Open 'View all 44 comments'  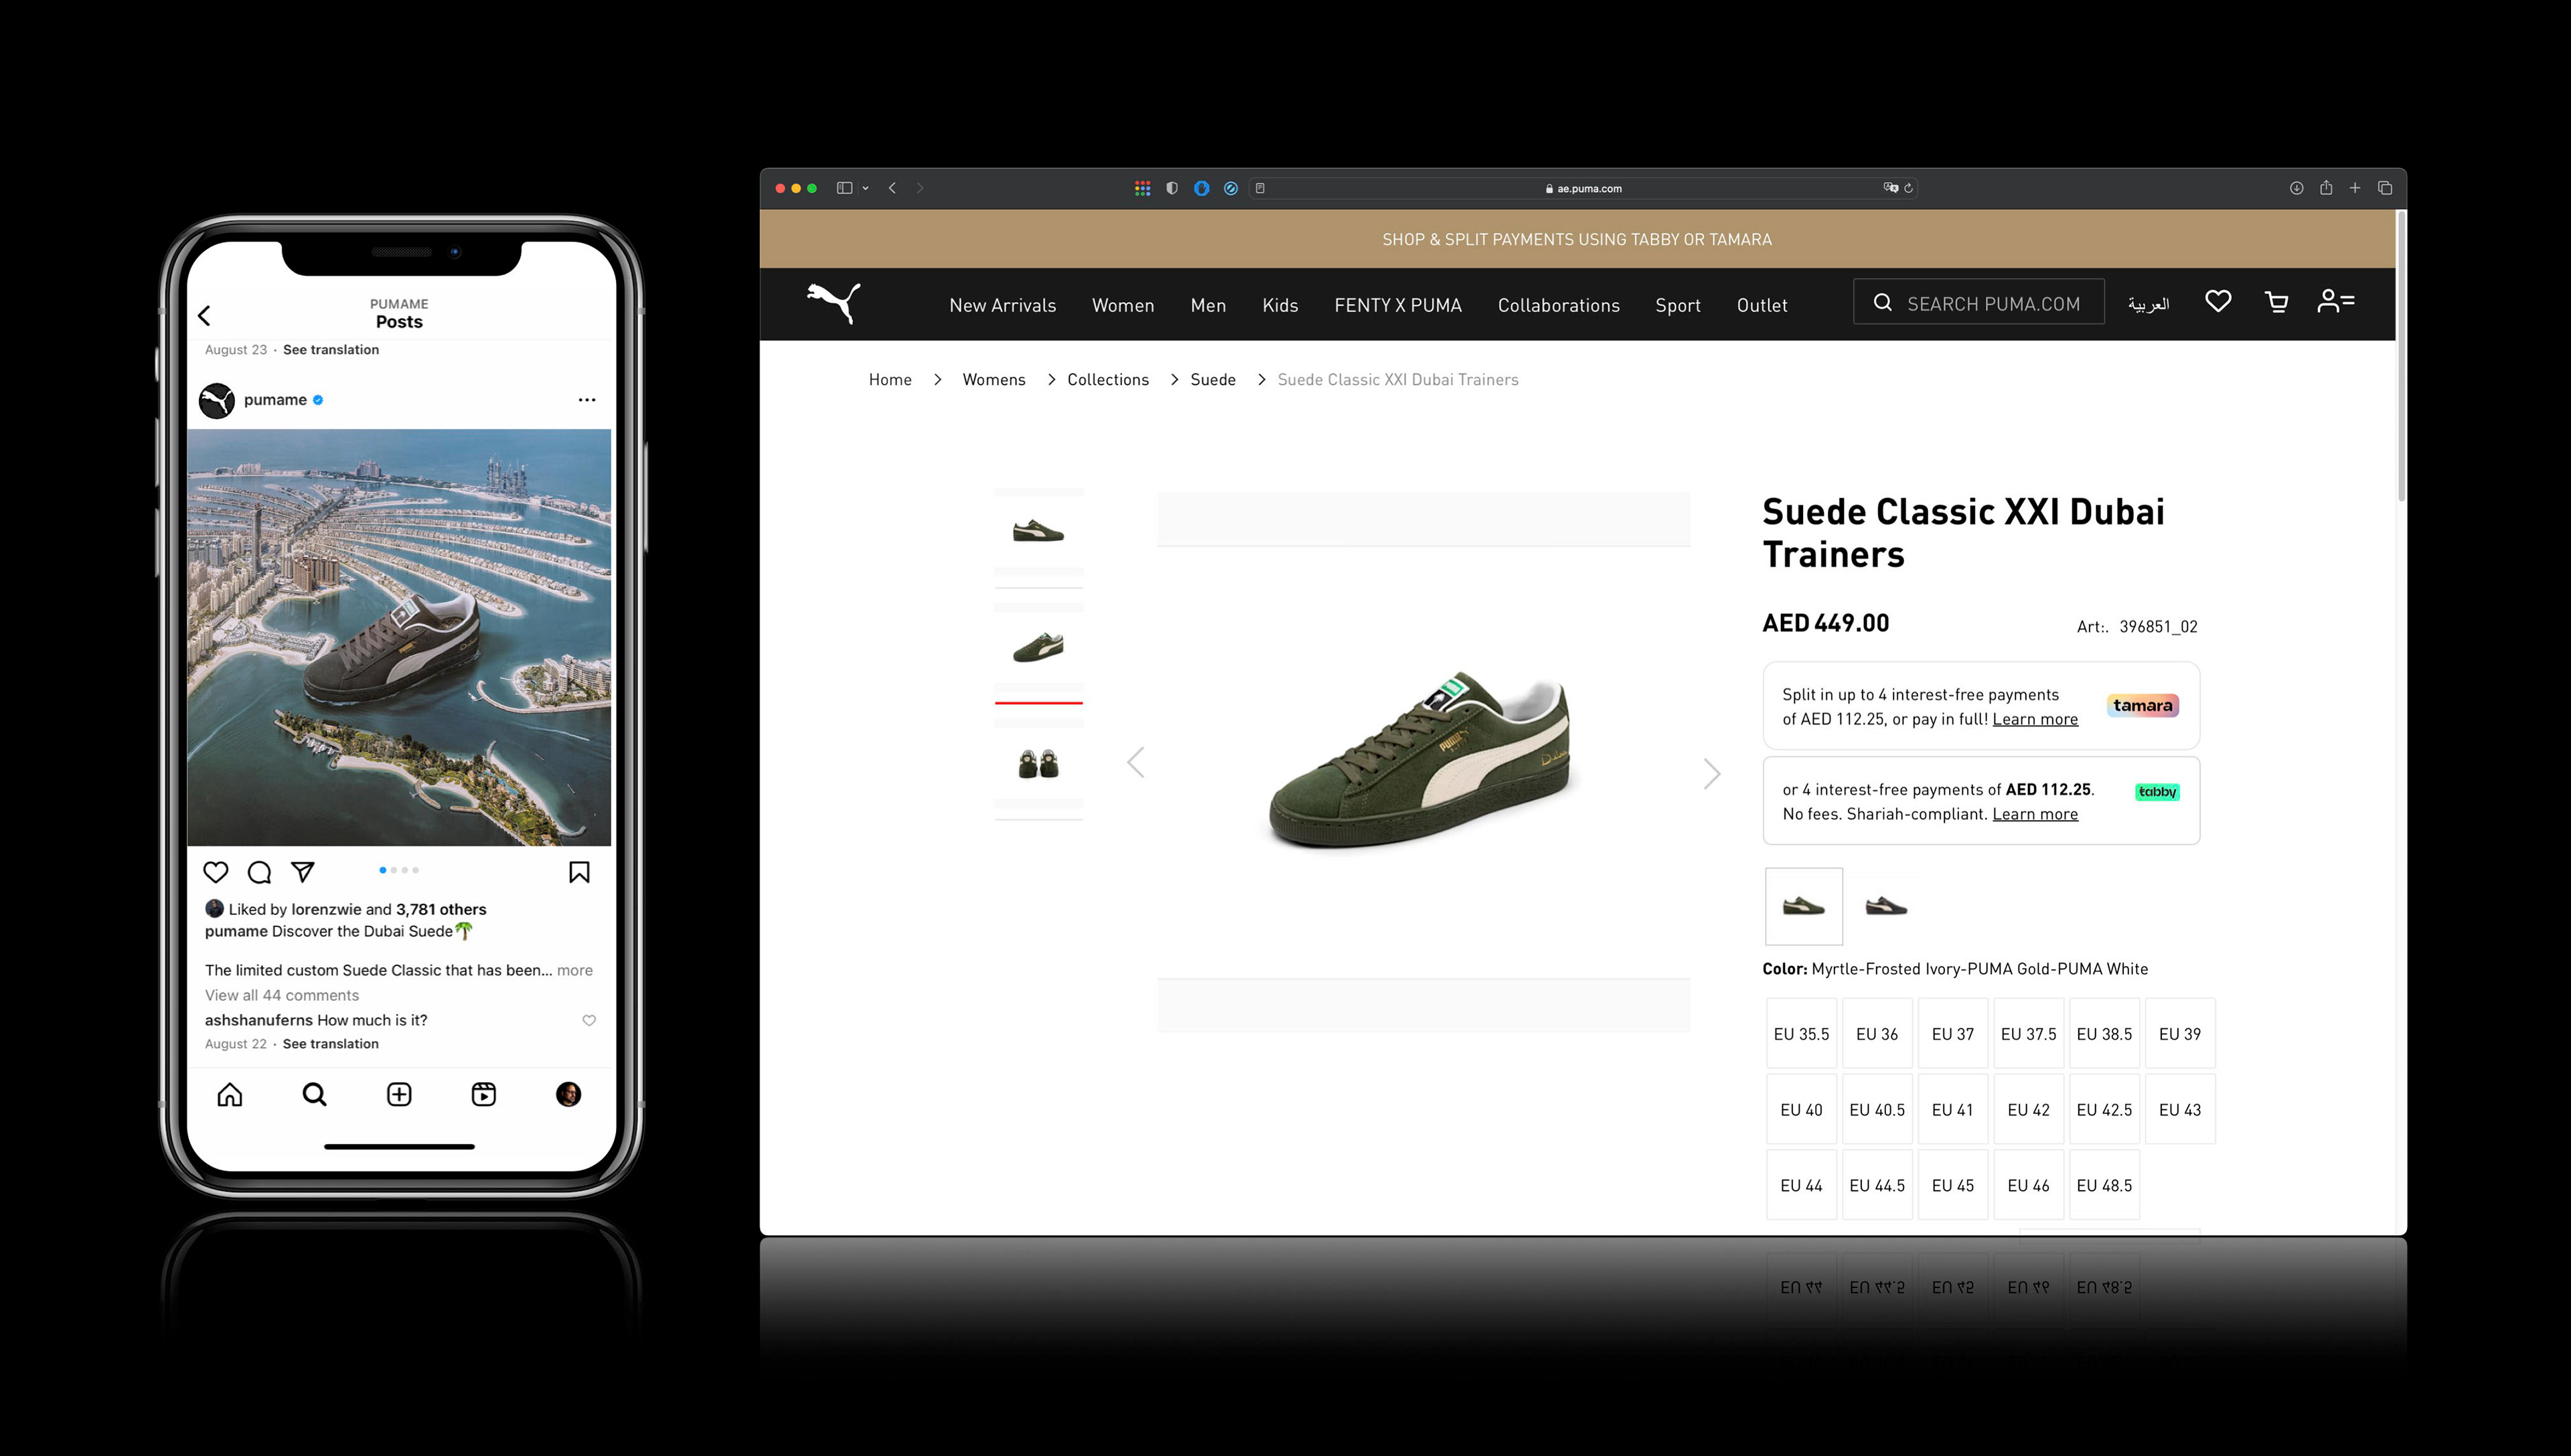point(282,995)
